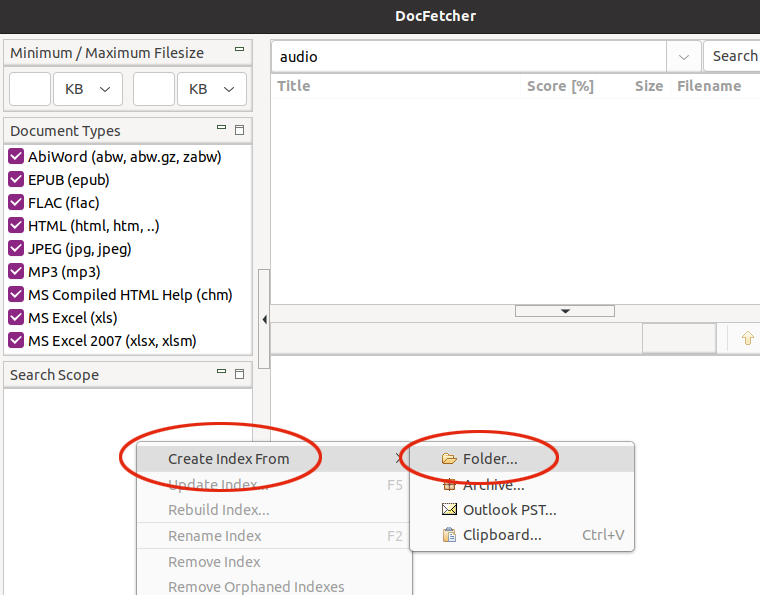This screenshot has height=595, width=760.
Task: Choose Archive... from submenu
Action: [x=522, y=484]
